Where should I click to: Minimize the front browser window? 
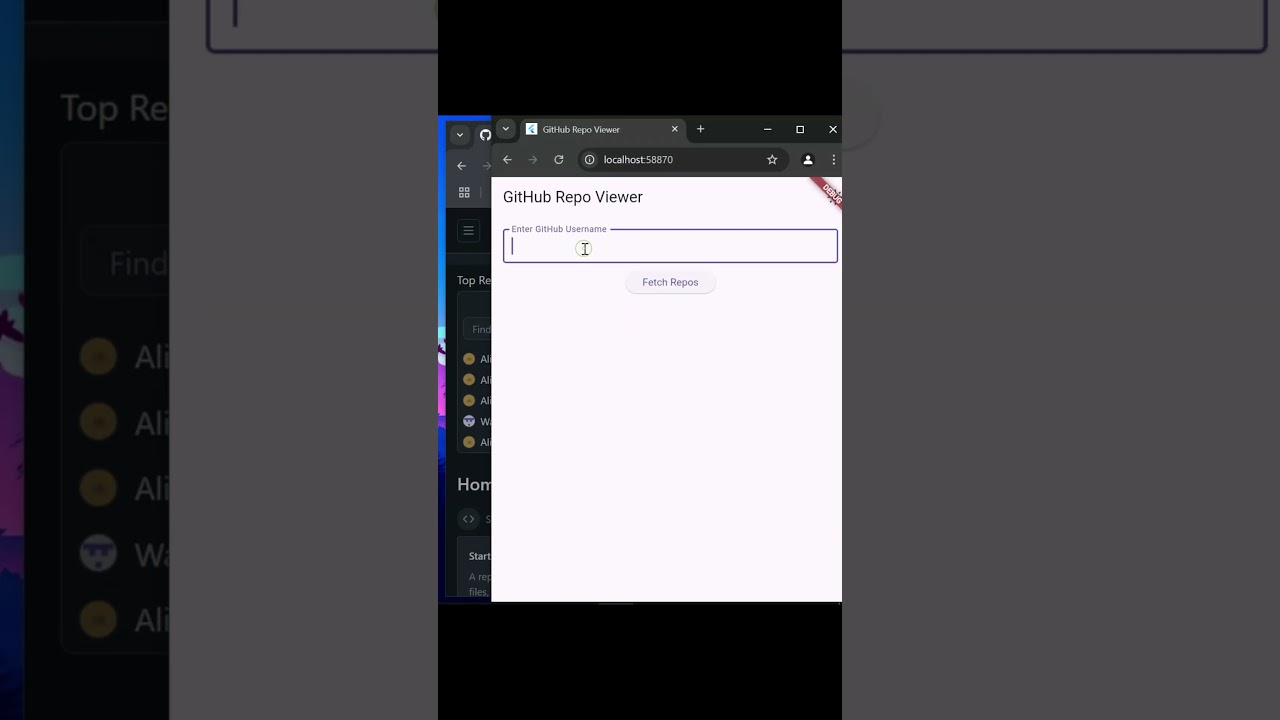767,129
